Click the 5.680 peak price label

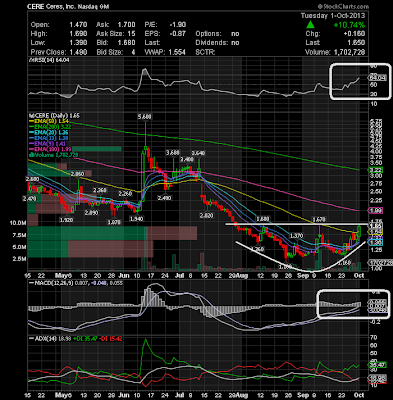coord(145,116)
